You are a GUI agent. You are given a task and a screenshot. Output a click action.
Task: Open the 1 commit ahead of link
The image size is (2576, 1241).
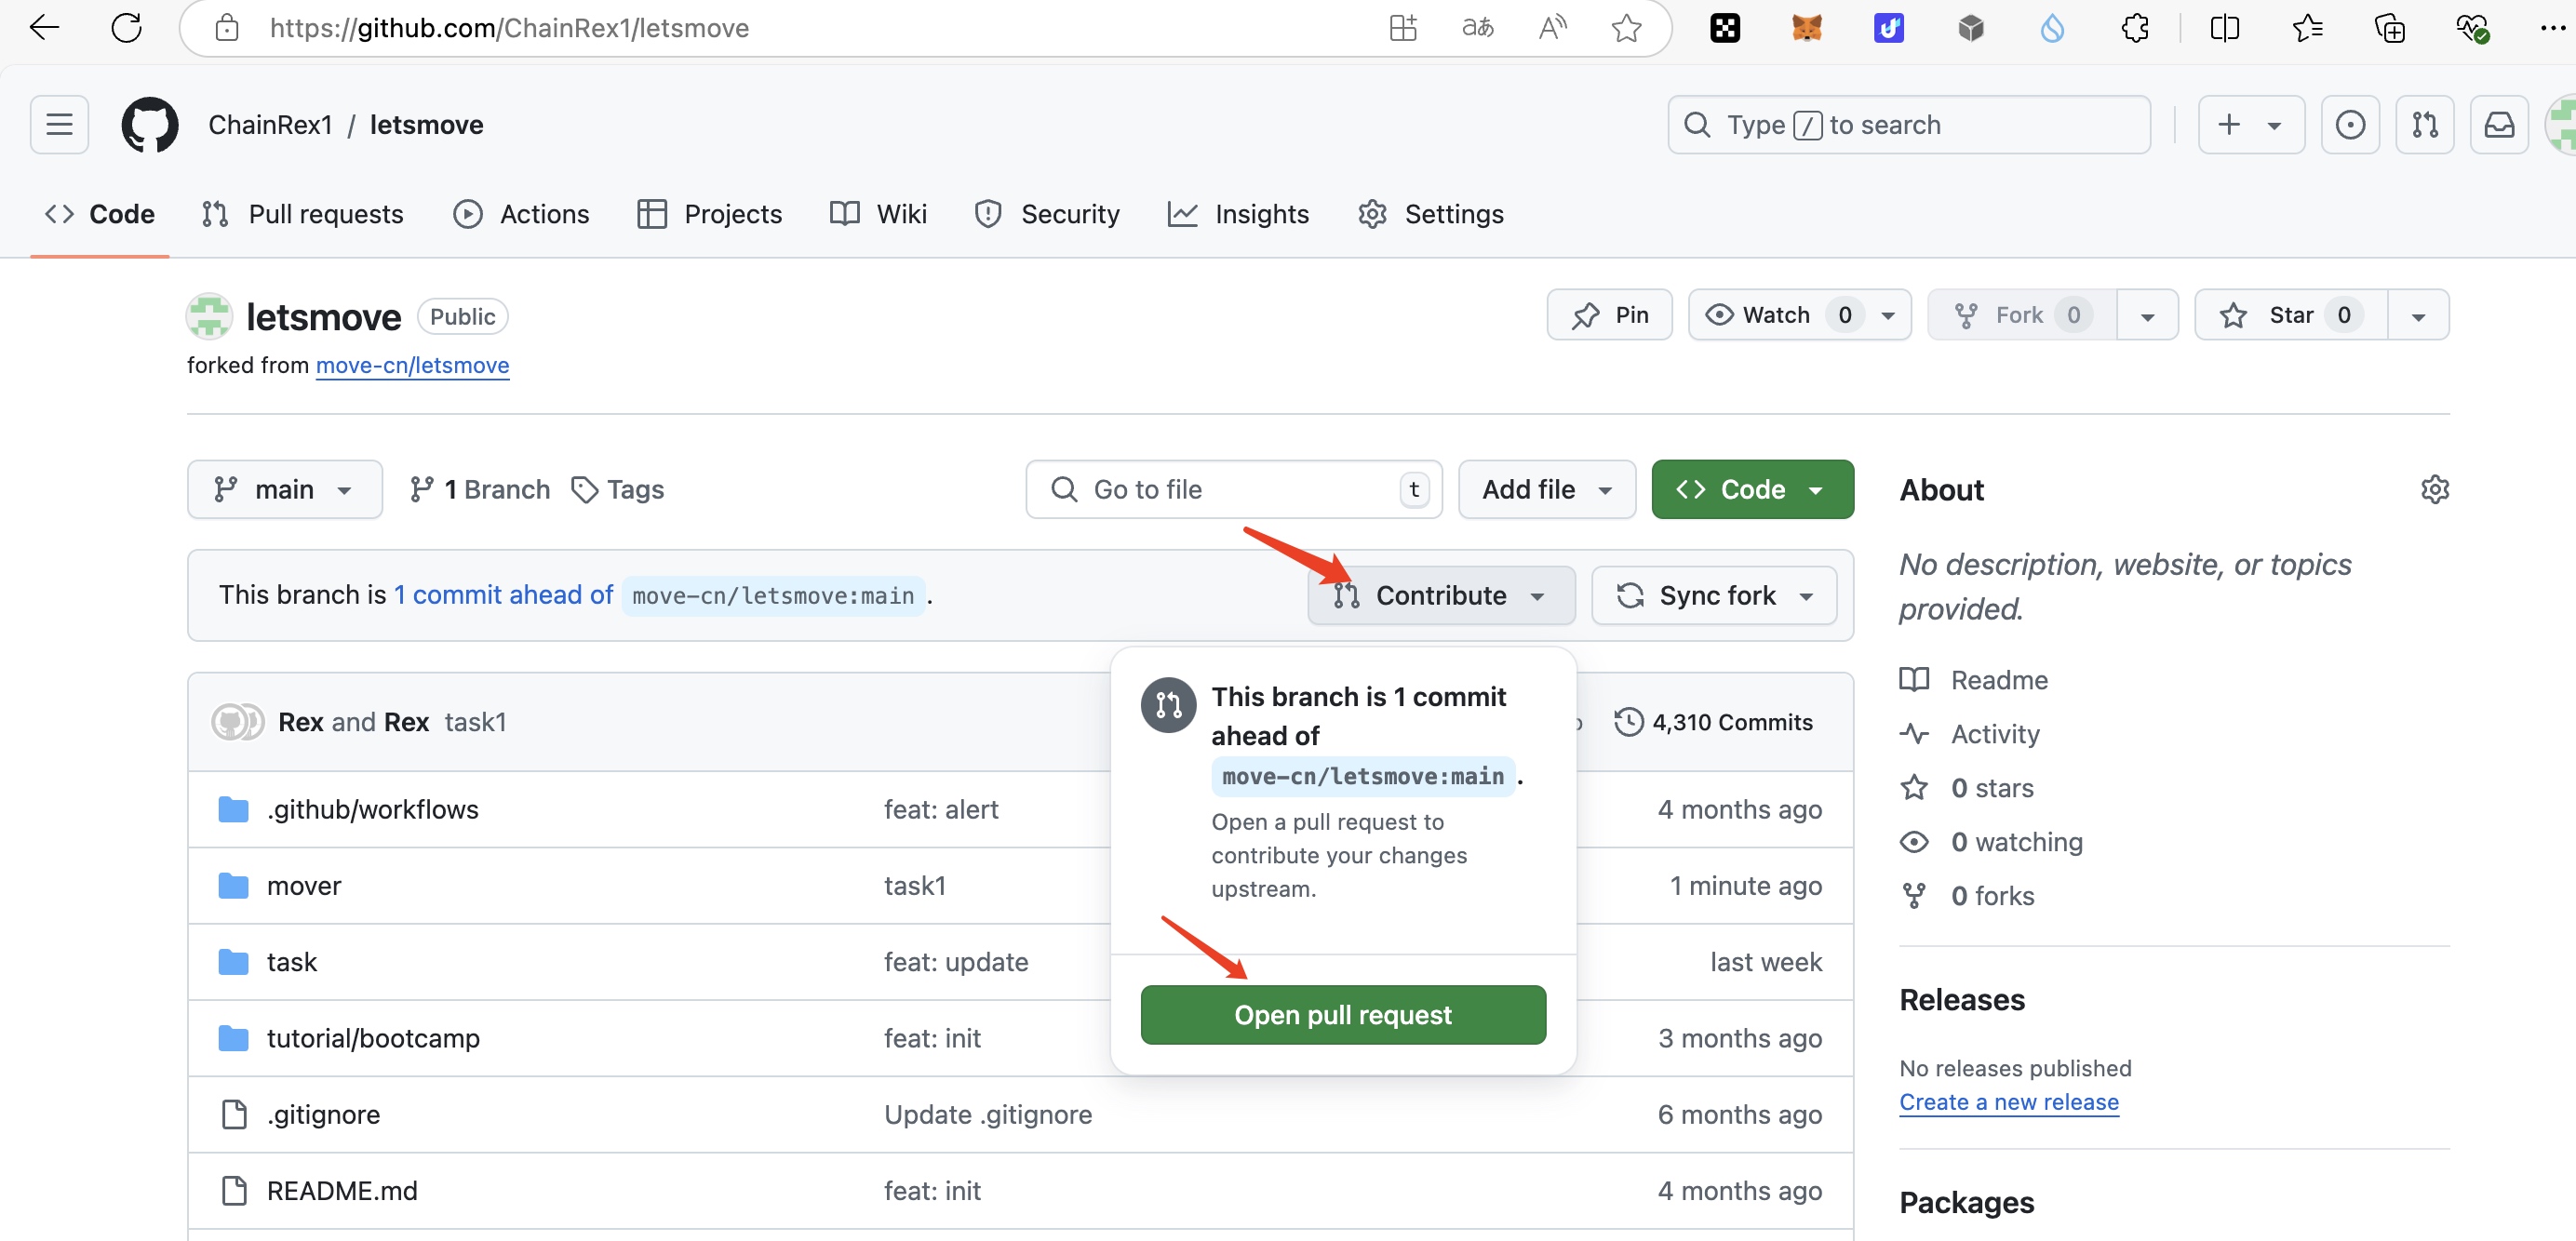pos(503,595)
